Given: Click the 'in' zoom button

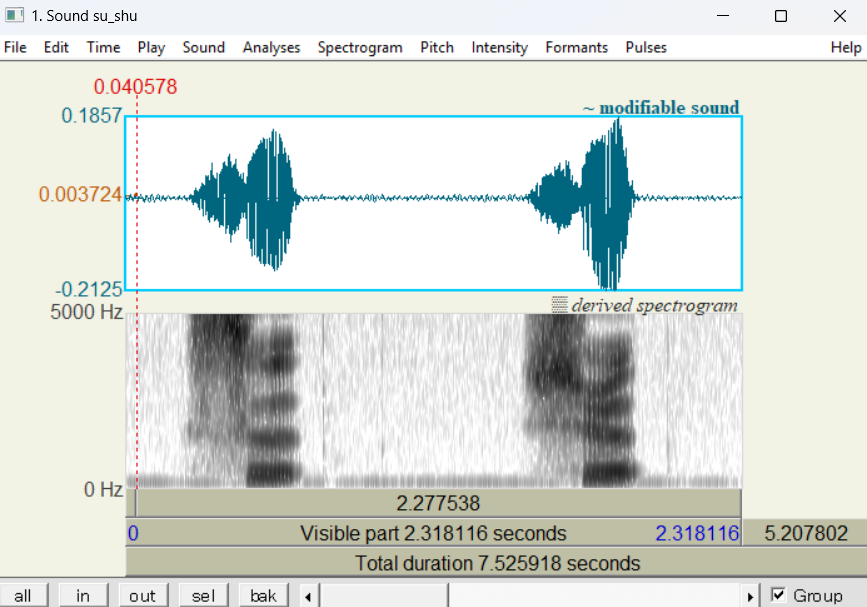Looking at the screenshot, I should pos(83,595).
